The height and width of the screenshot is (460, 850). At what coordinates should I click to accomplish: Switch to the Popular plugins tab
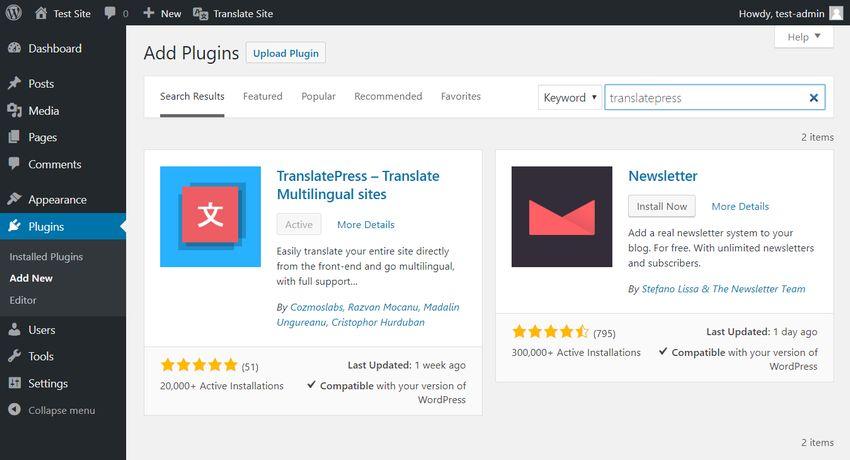[318, 96]
